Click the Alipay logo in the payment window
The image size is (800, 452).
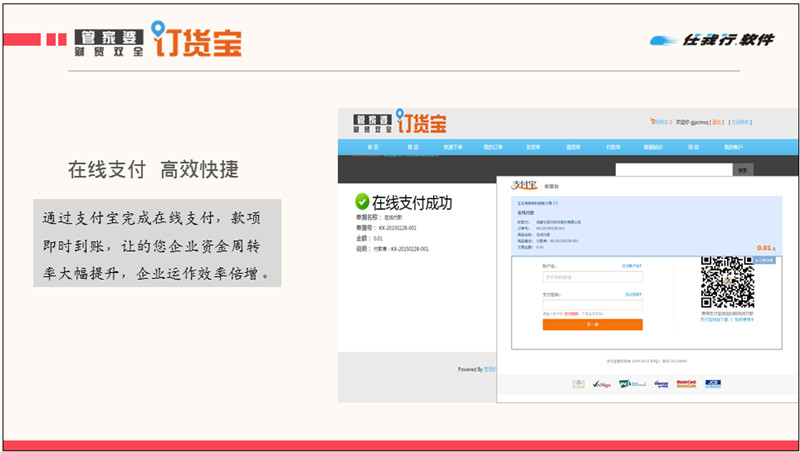coord(524,185)
